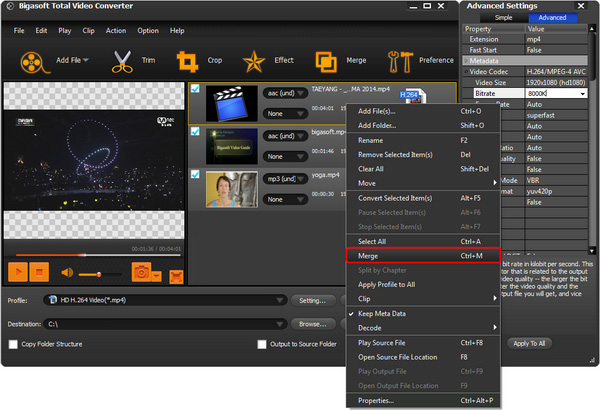
Task: Open Add File dropdown arrow
Action: (86, 60)
